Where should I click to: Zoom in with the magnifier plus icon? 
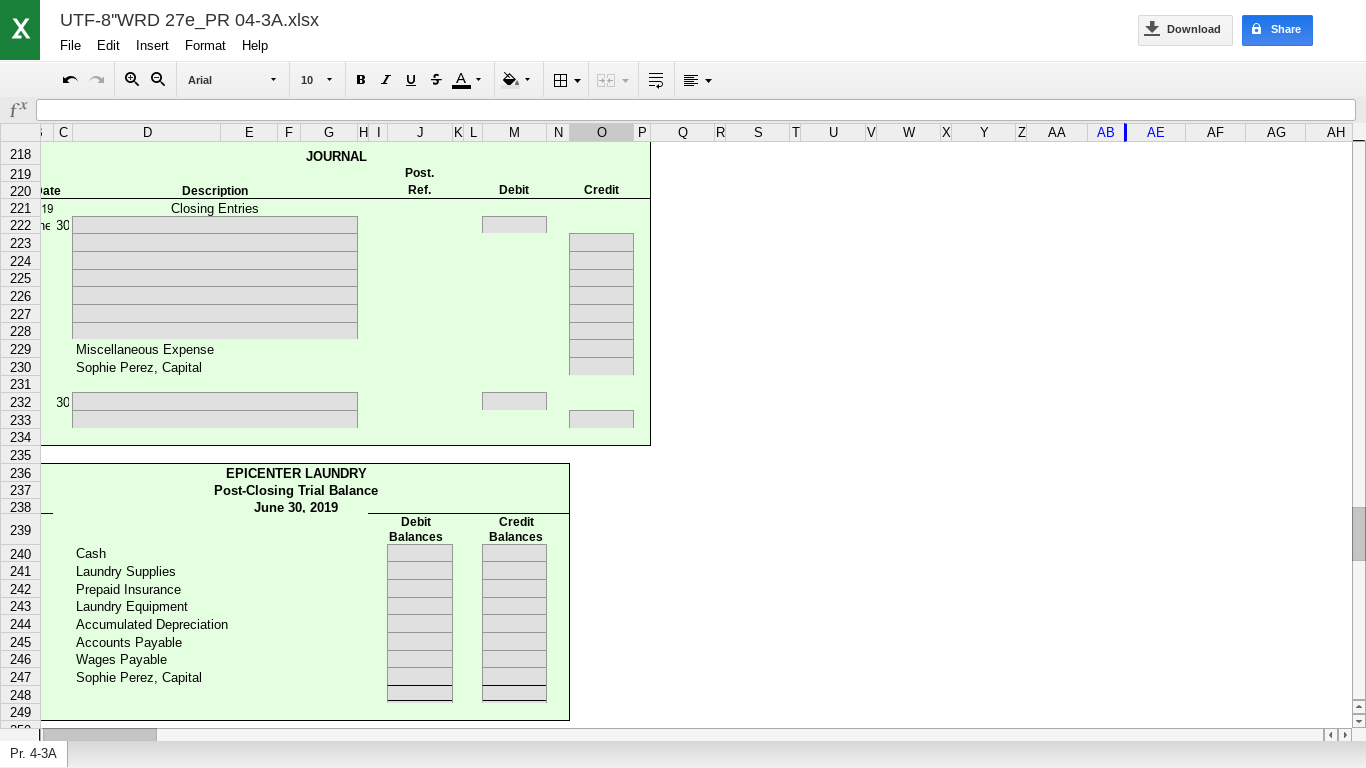132,80
